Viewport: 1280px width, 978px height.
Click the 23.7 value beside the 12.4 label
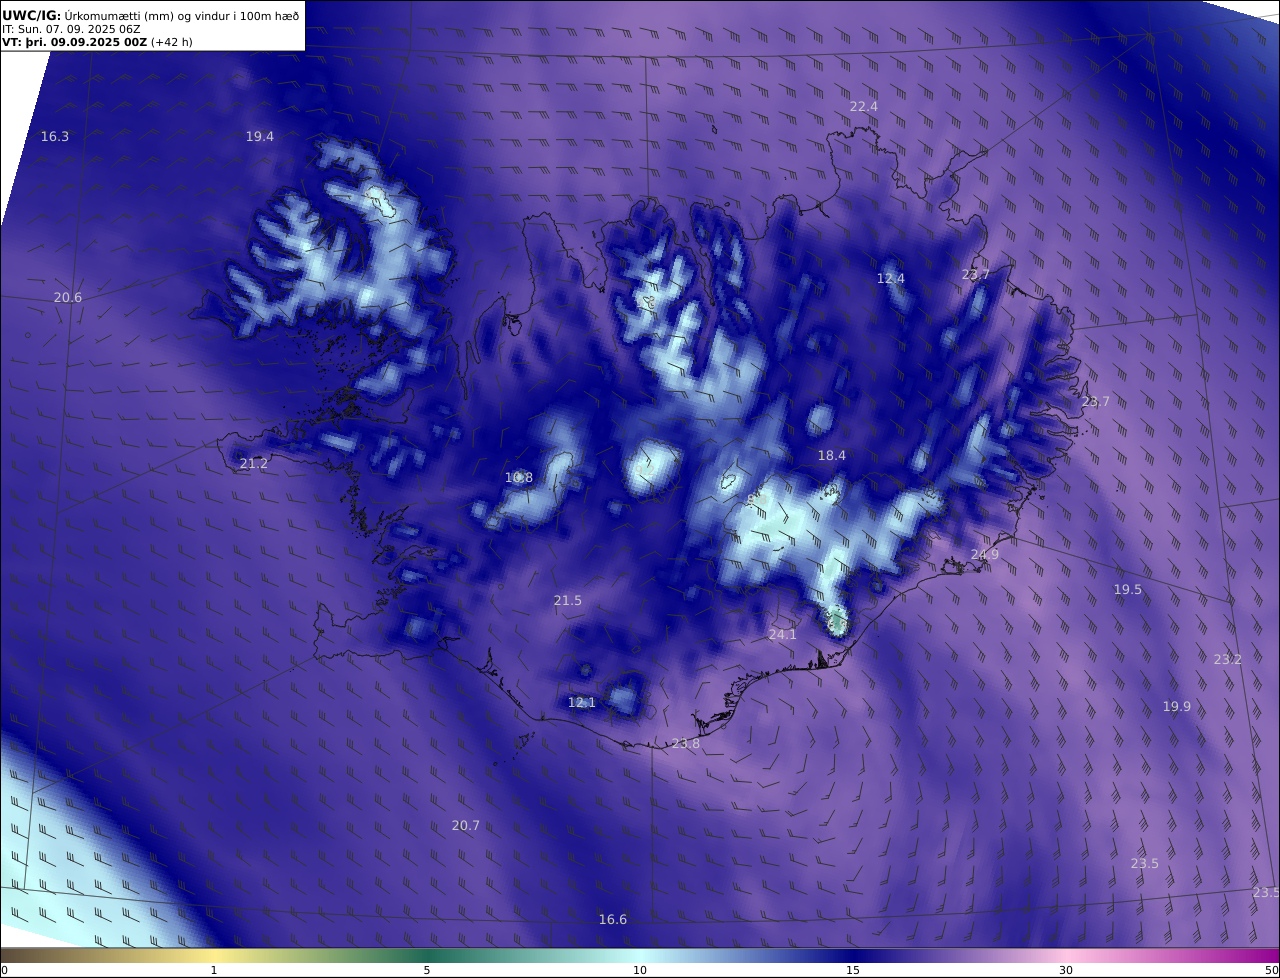(976, 275)
